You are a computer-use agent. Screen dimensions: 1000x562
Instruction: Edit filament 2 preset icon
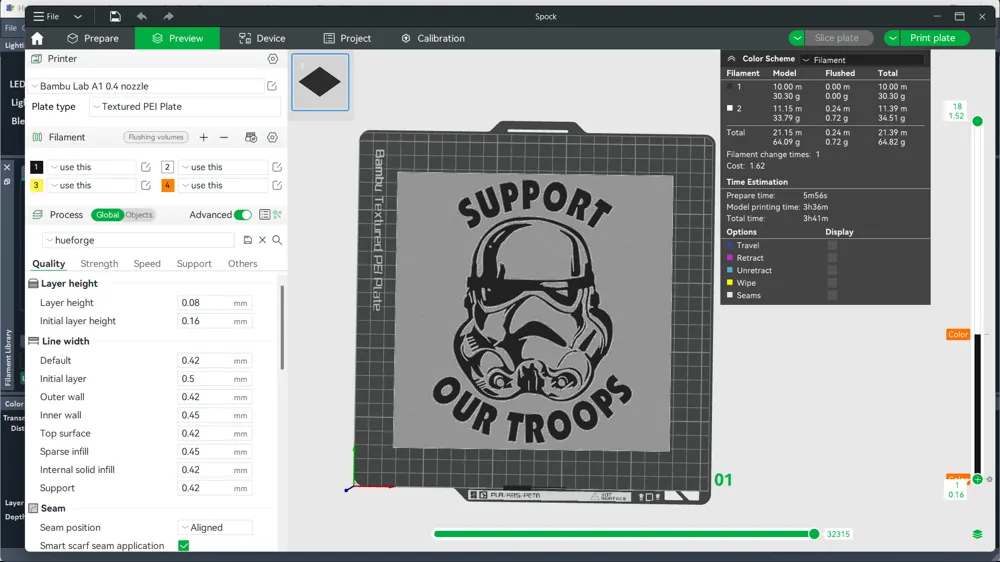tap(277, 167)
